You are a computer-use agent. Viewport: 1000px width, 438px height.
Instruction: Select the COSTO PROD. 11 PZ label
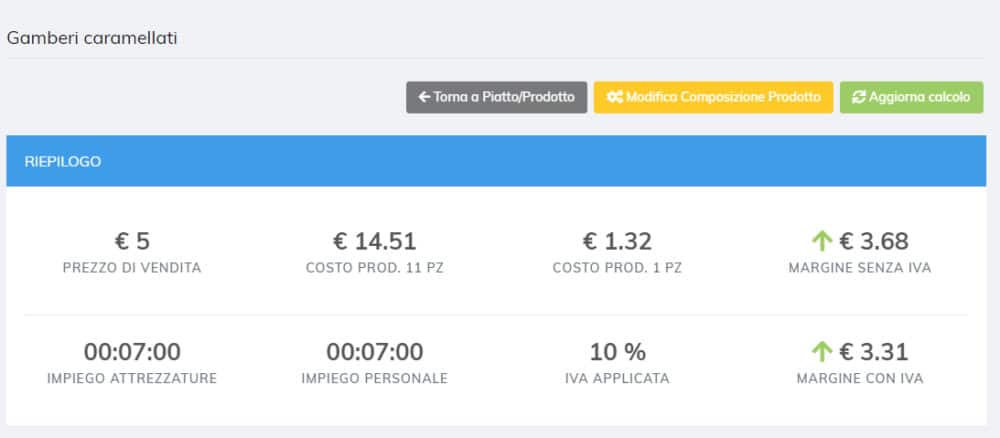374,268
